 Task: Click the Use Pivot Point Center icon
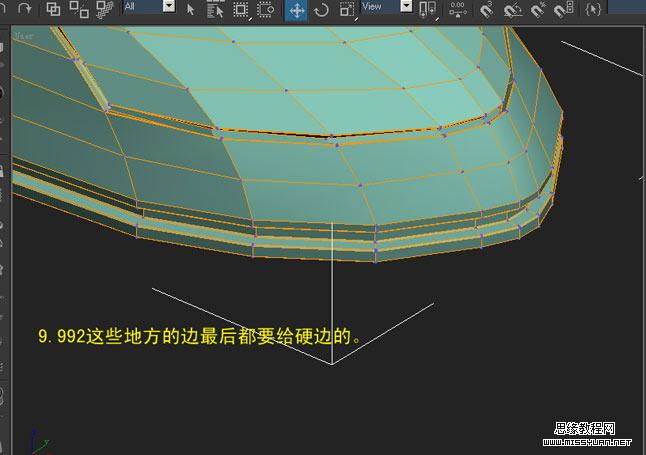coord(428,9)
